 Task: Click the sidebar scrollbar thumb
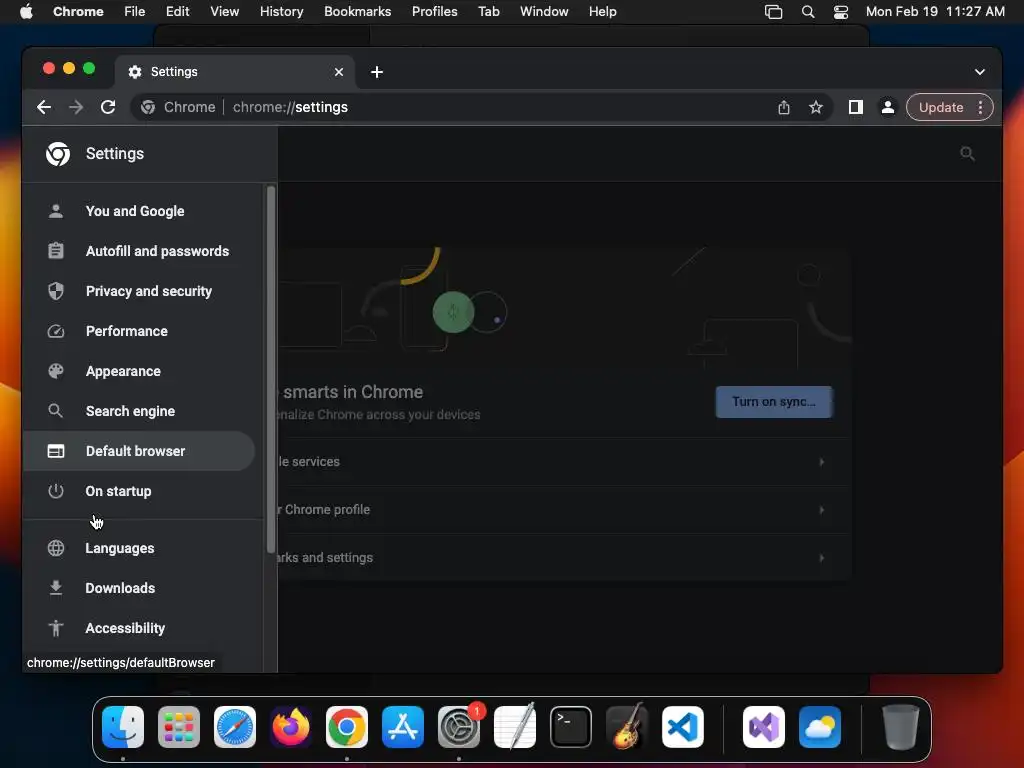point(270,369)
